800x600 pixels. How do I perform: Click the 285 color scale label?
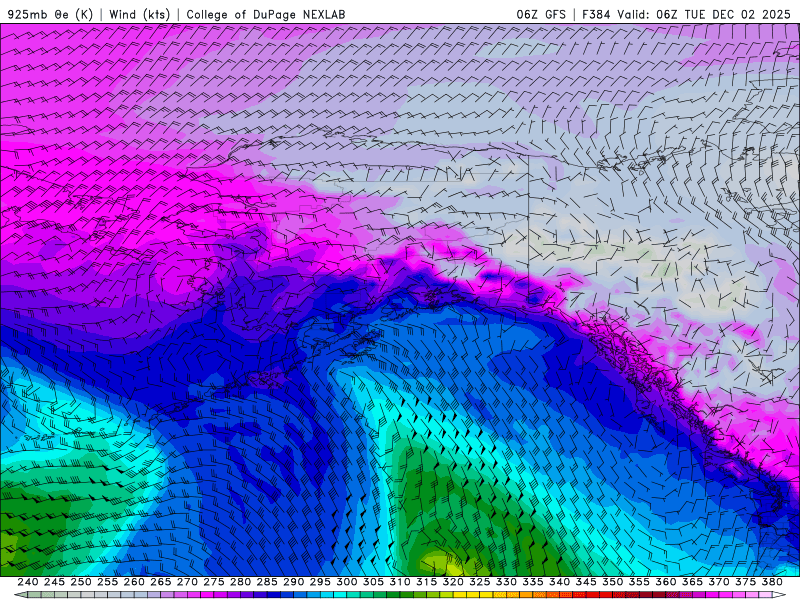coord(267,582)
